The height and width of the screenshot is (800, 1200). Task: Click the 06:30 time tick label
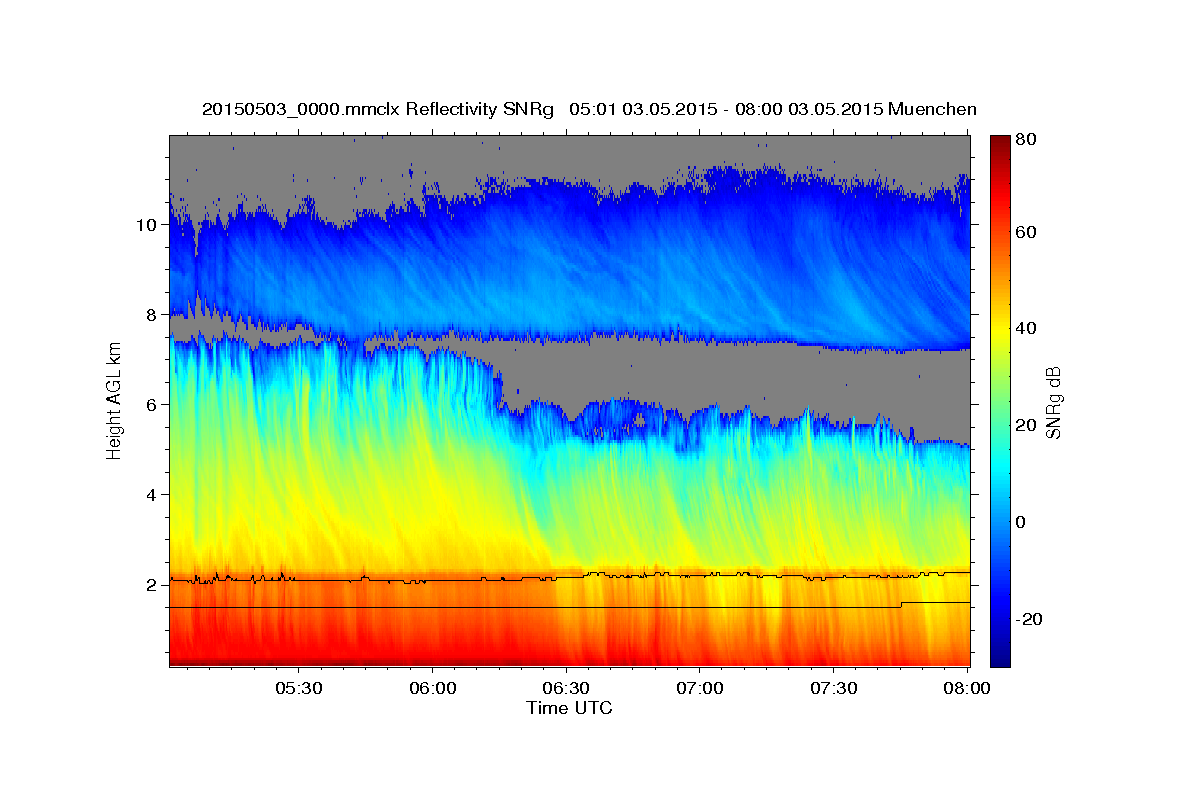coord(566,688)
